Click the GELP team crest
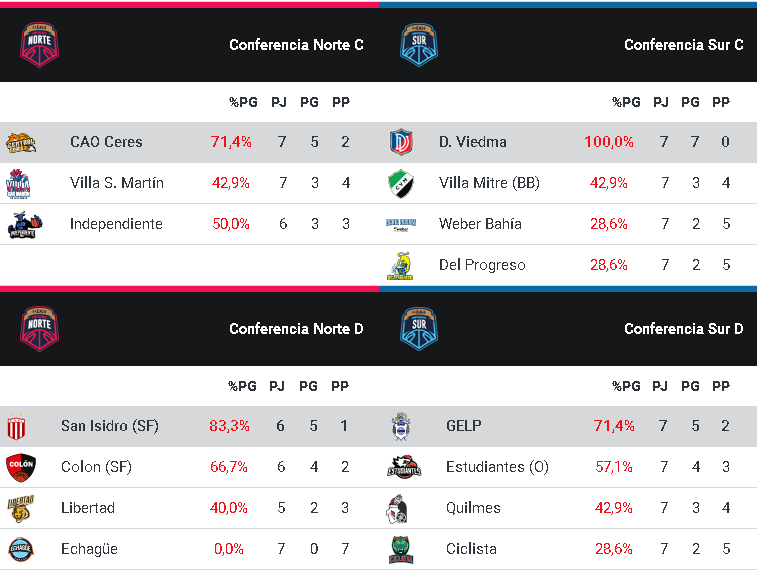The height and width of the screenshot is (576, 757). point(400,427)
